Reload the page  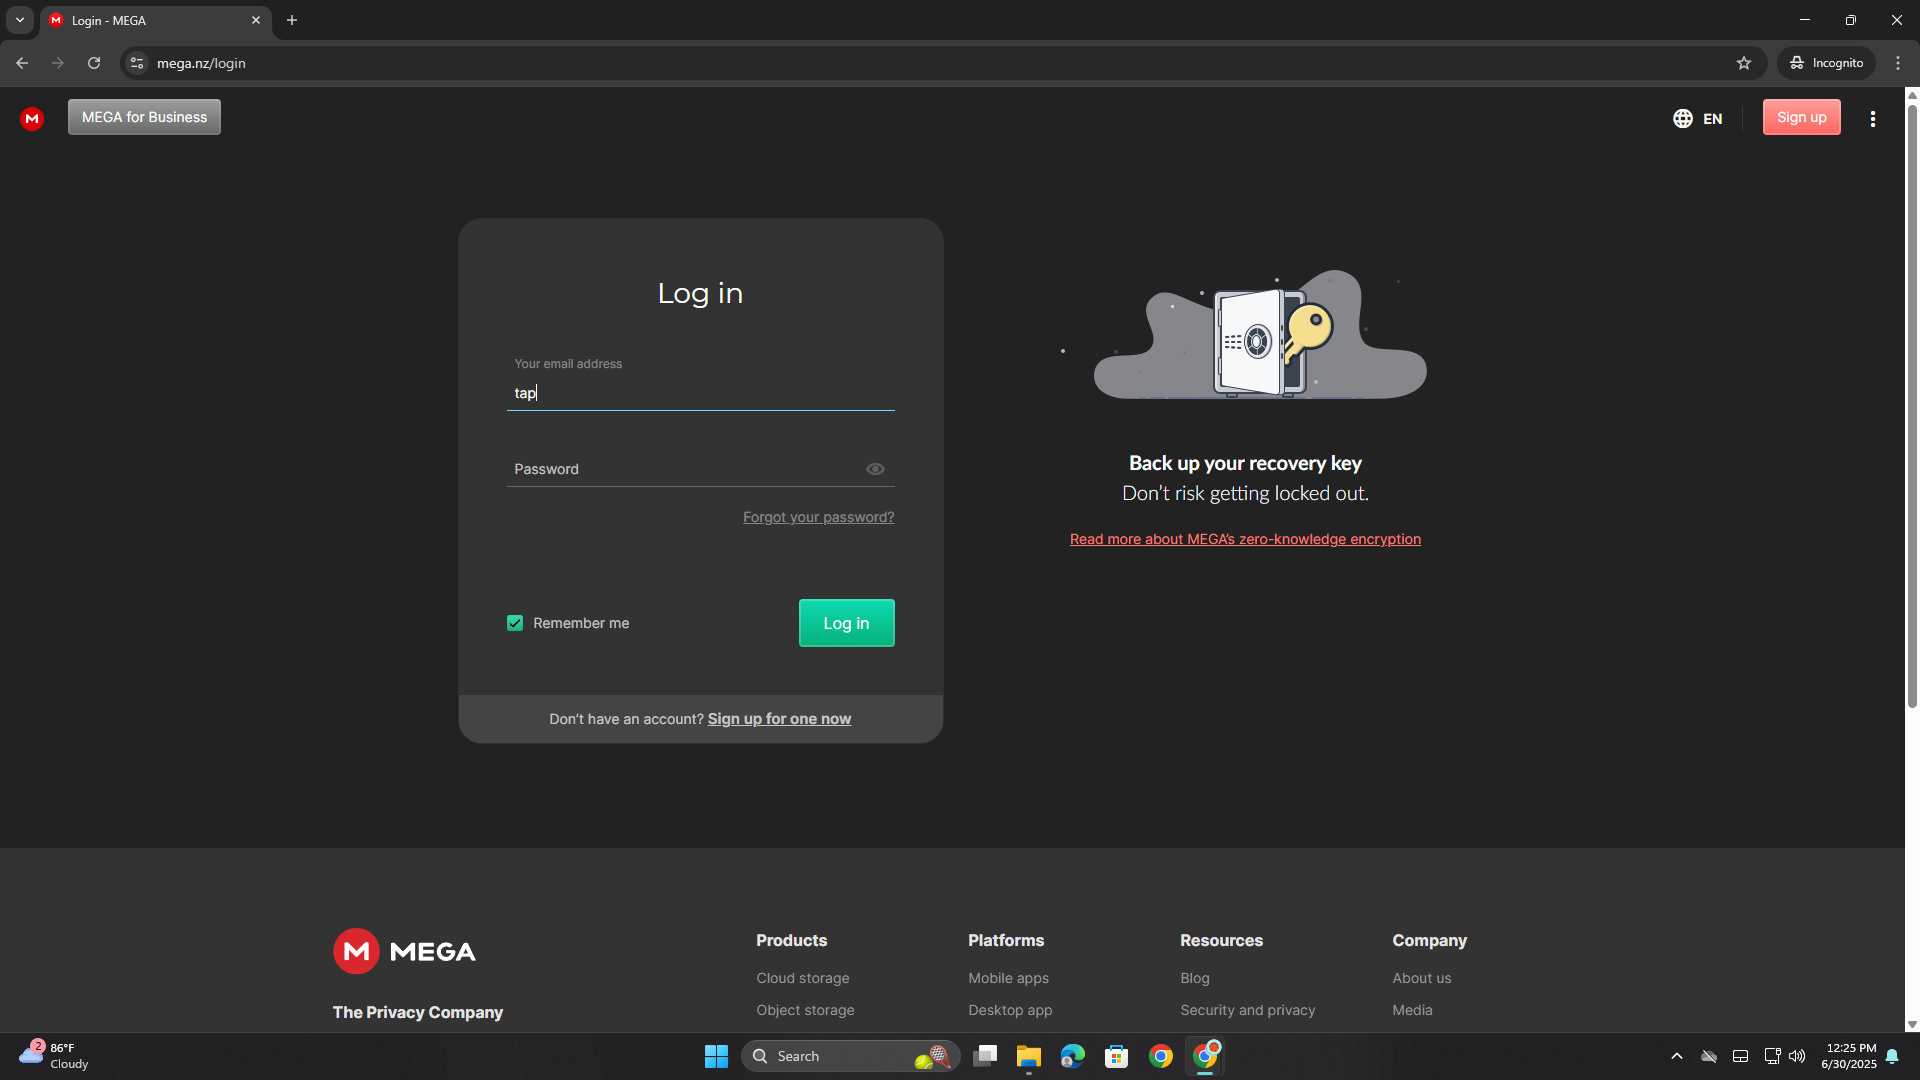coord(94,63)
